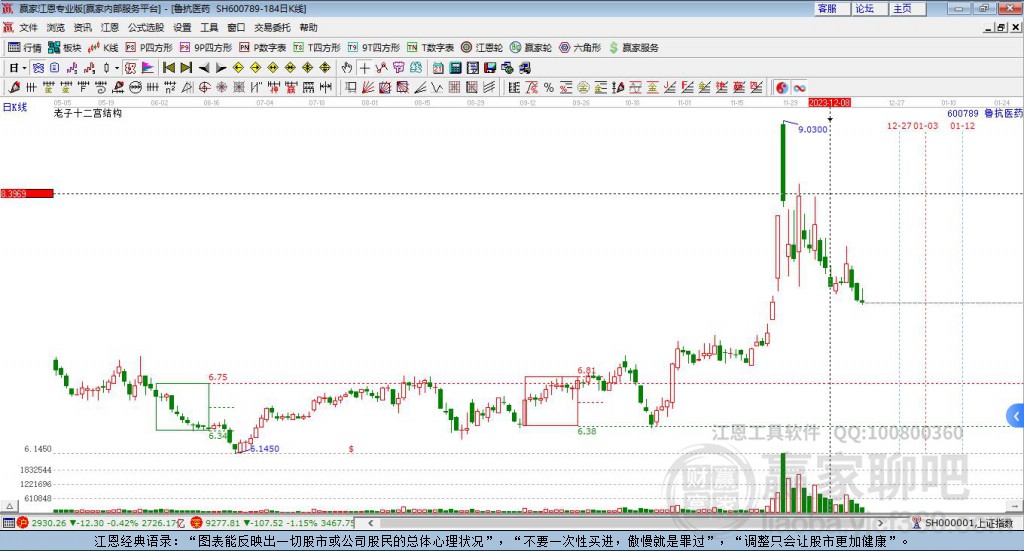Open the calendar icon in toolbar
This screenshot has width=1024, height=551.
click(x=438, y=68)
